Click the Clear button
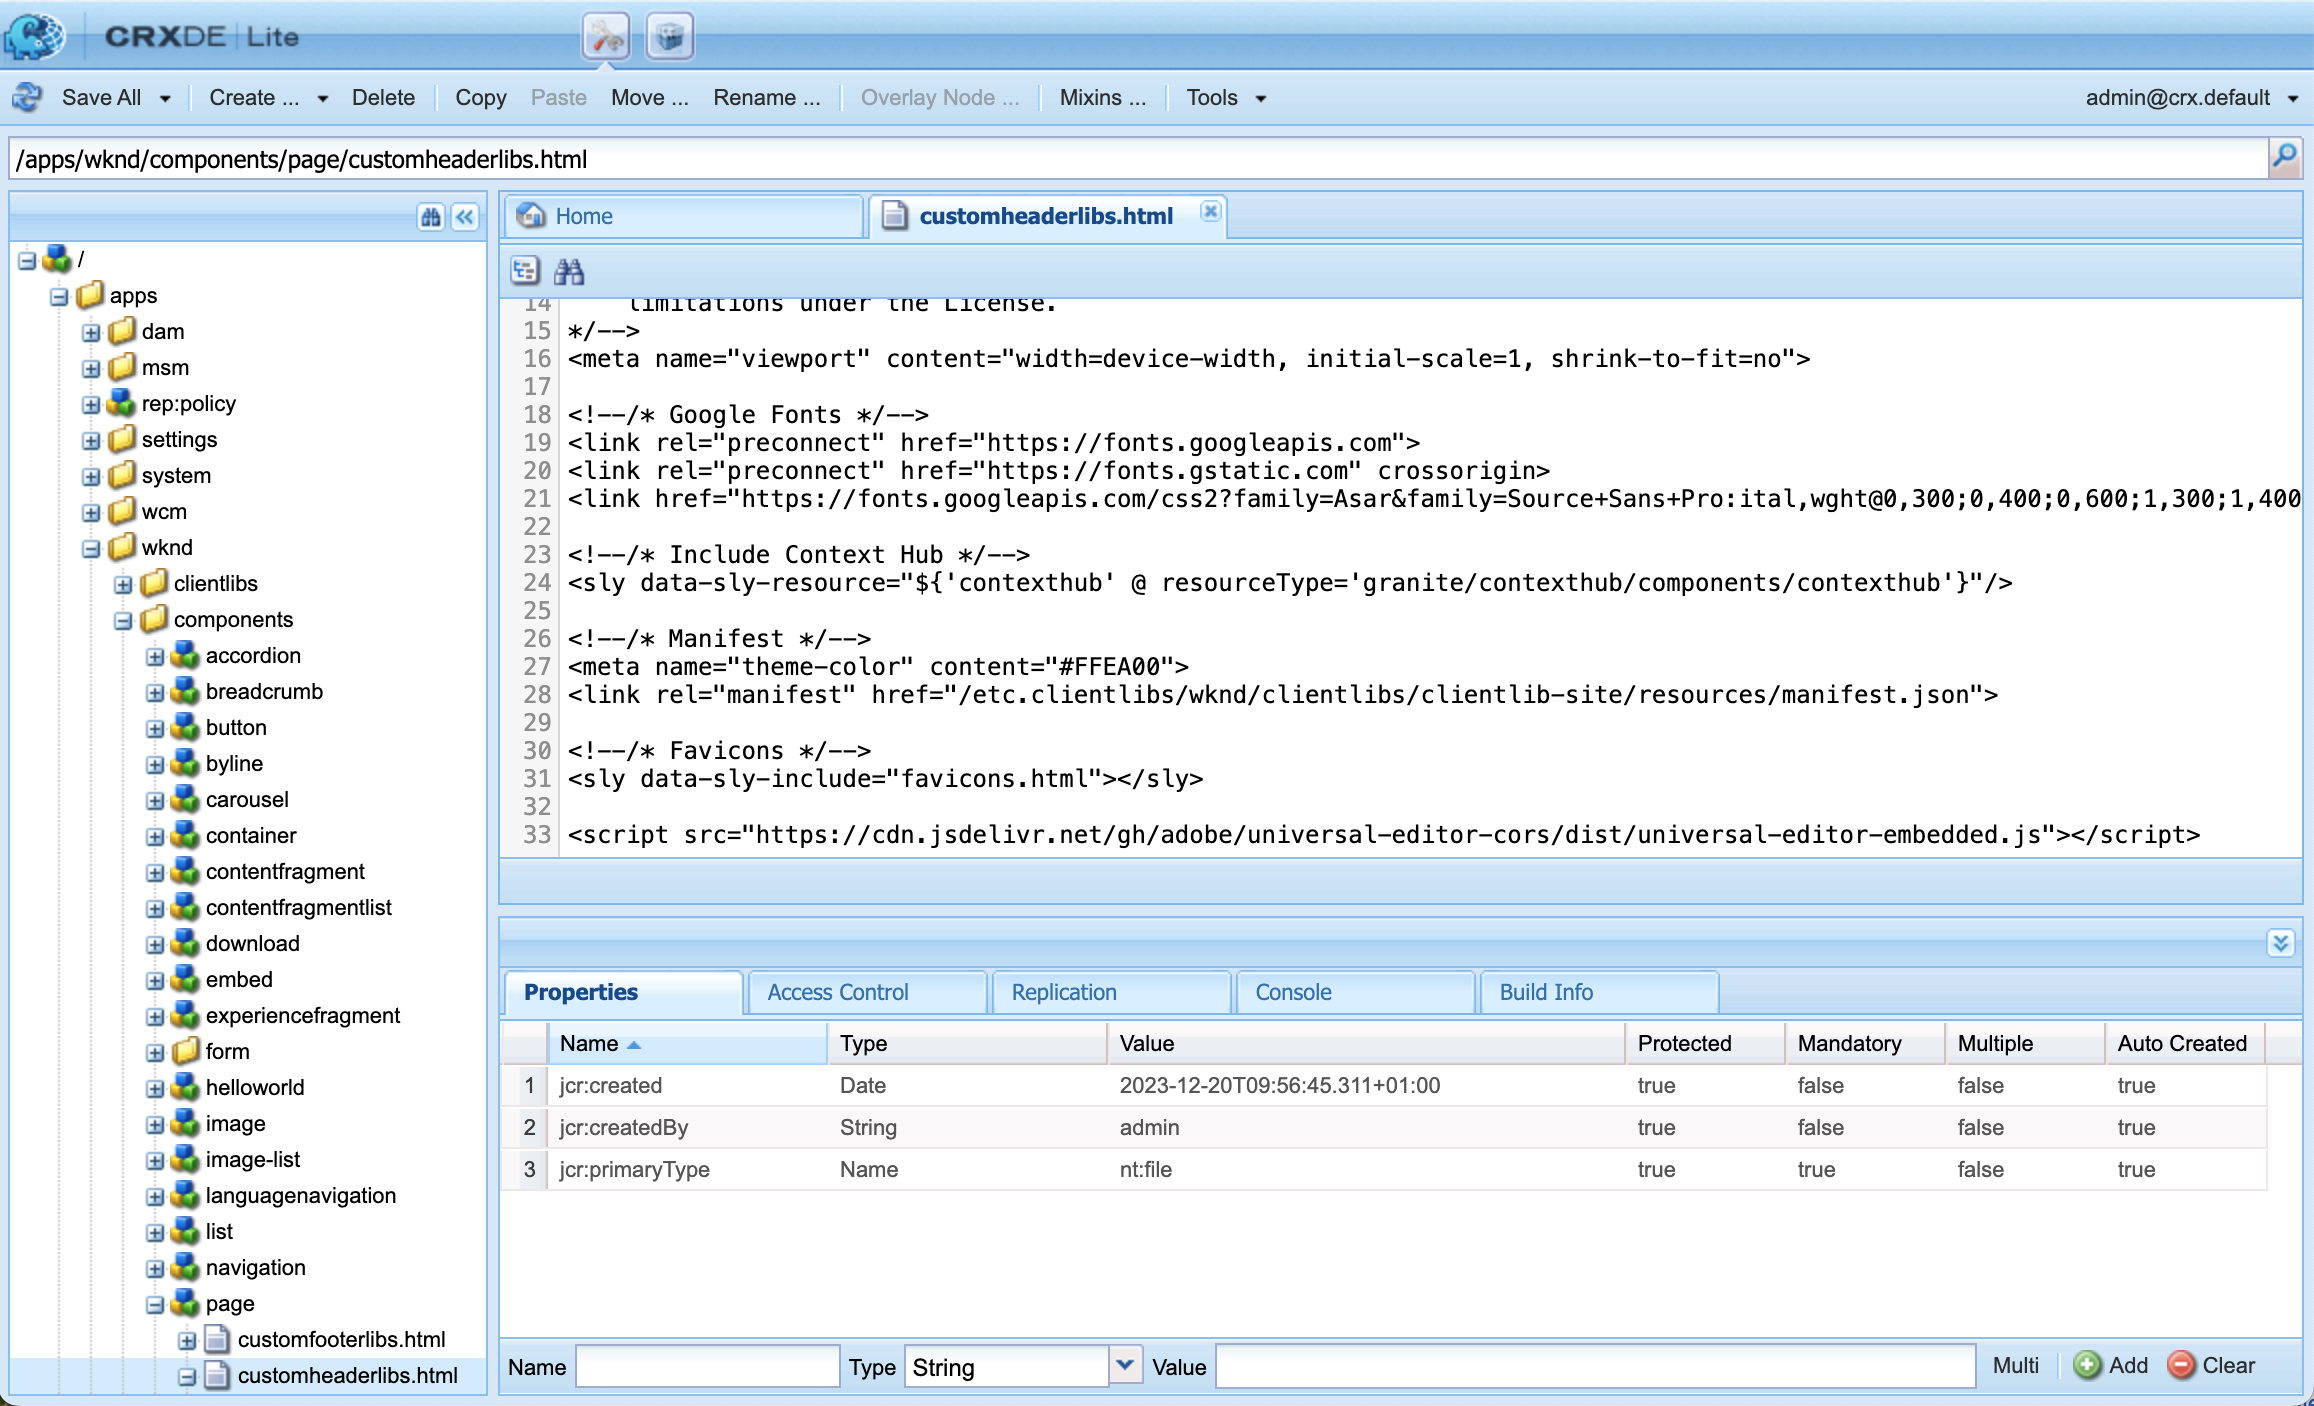 coord(2212,1366)
